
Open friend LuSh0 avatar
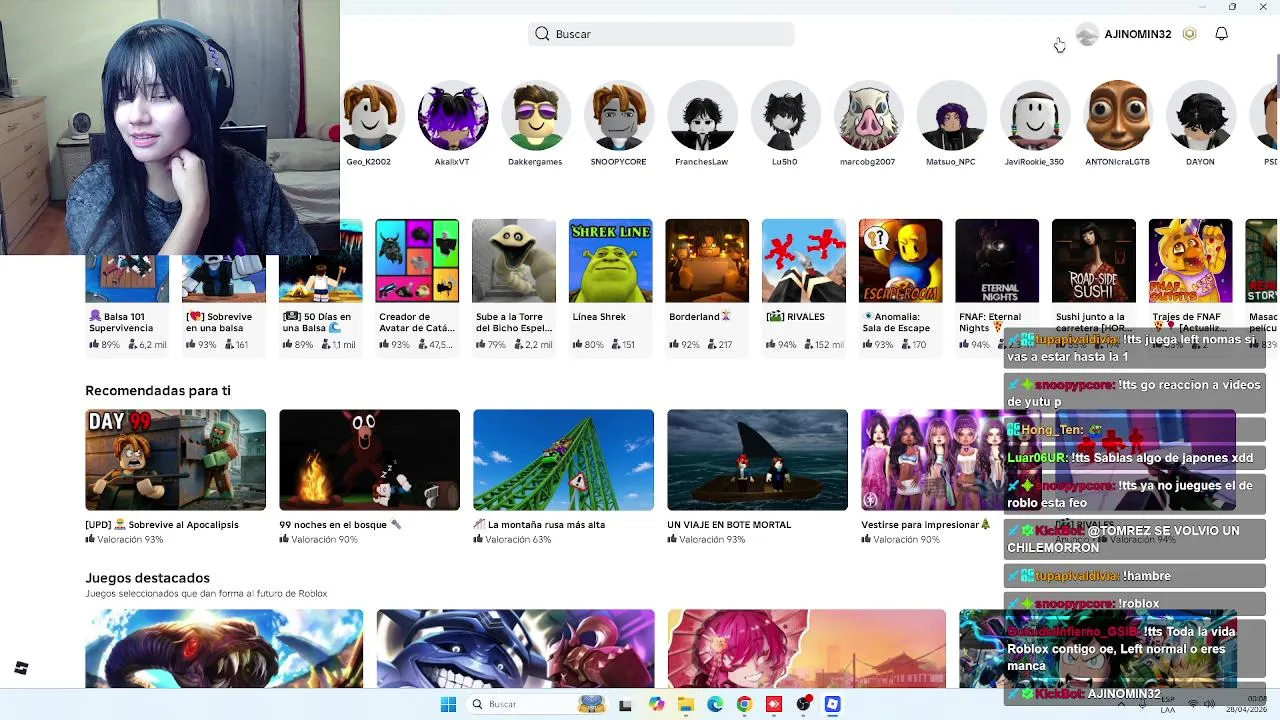coord(784,115)
